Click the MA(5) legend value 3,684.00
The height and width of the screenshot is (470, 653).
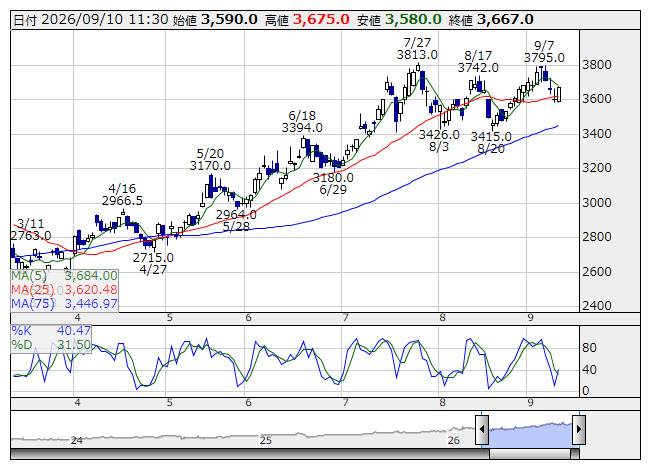(x=91, y=276)
